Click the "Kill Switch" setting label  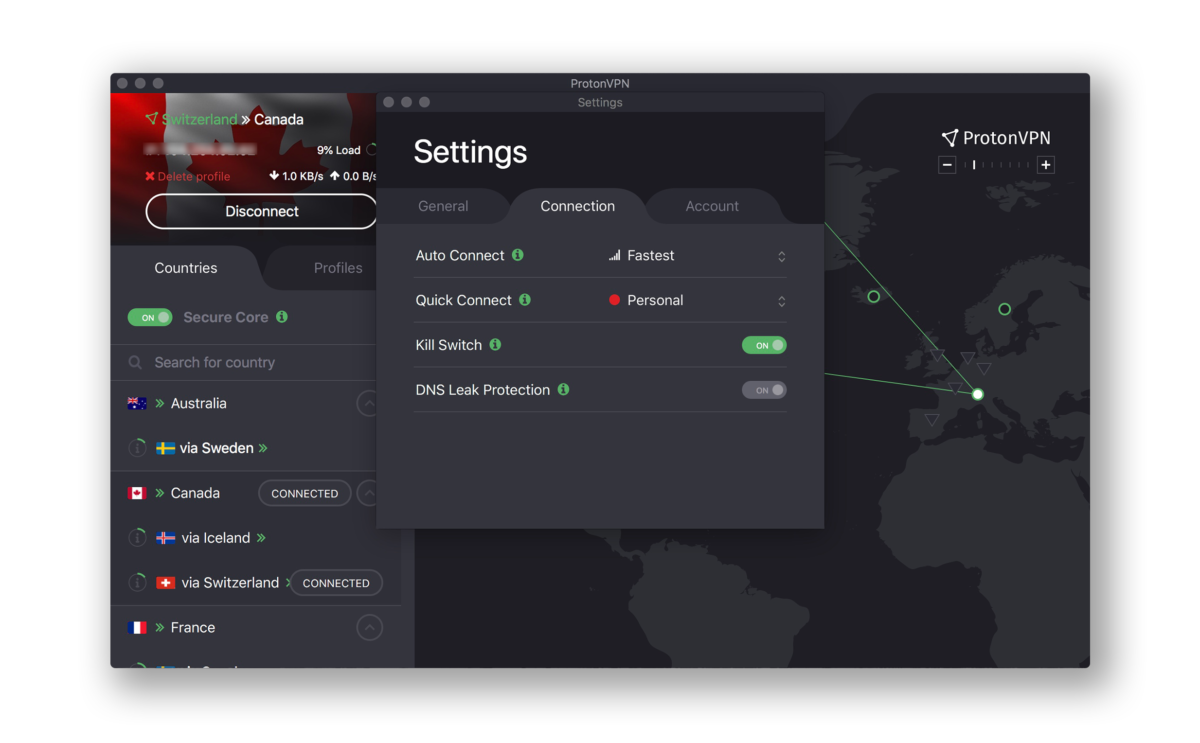[449, 345]
